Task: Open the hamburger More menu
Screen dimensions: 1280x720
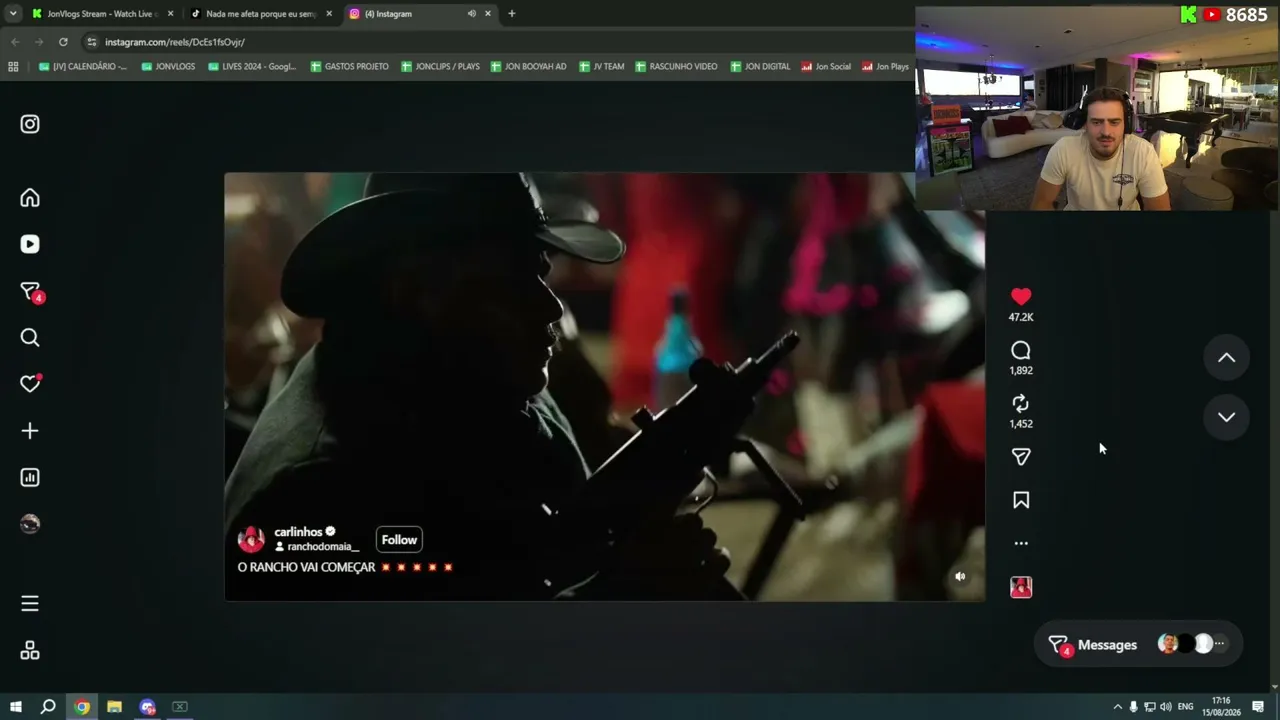Action: (x=30, y=604)
